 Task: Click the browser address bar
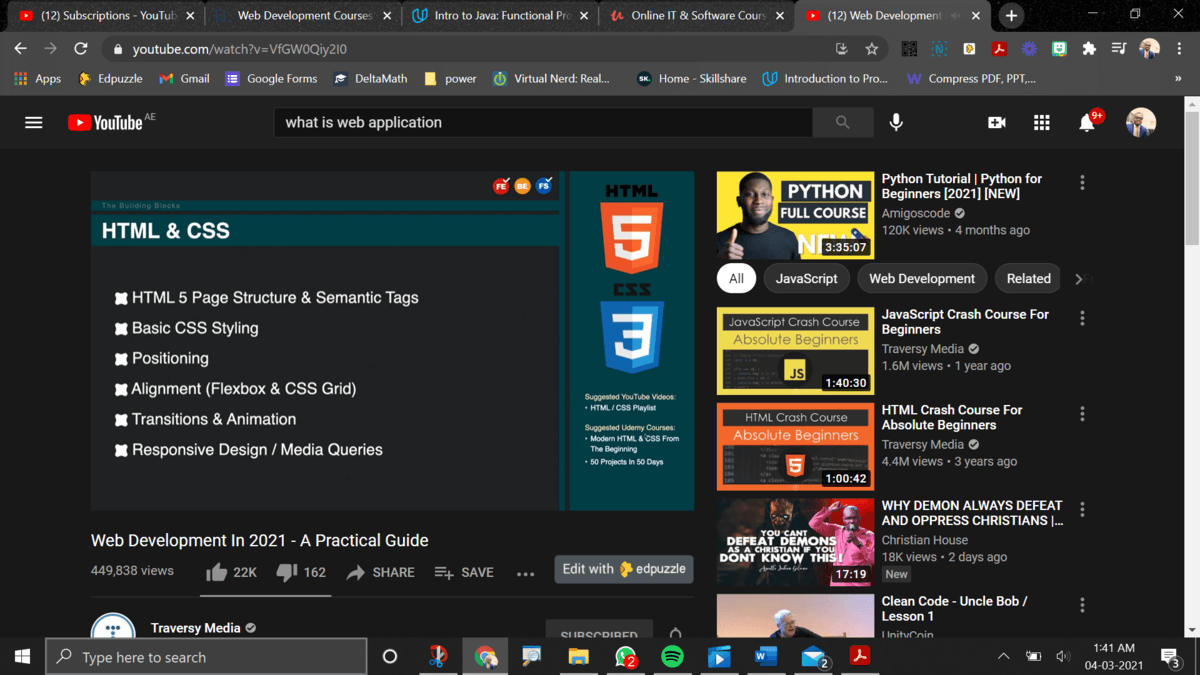coord(470,49)
